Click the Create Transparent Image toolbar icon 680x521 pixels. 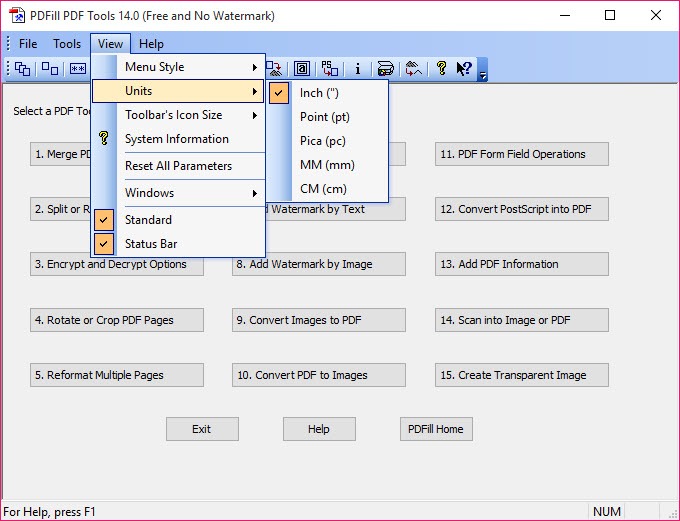click(x=413, y=69)
